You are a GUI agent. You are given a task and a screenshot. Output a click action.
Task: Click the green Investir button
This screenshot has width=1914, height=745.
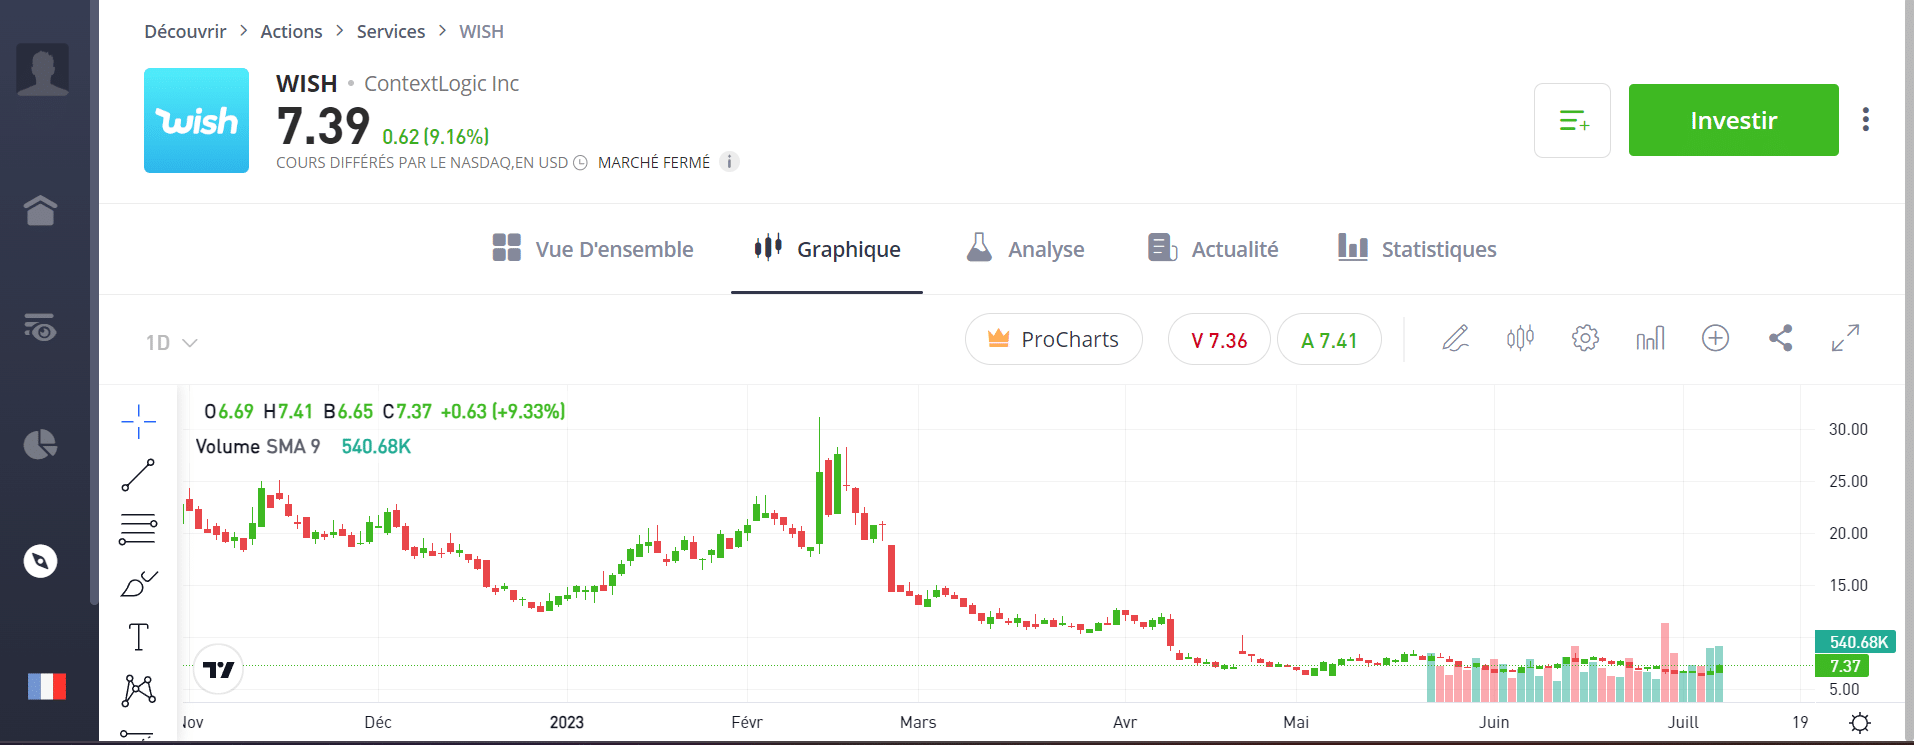[x=1733, y=120]
